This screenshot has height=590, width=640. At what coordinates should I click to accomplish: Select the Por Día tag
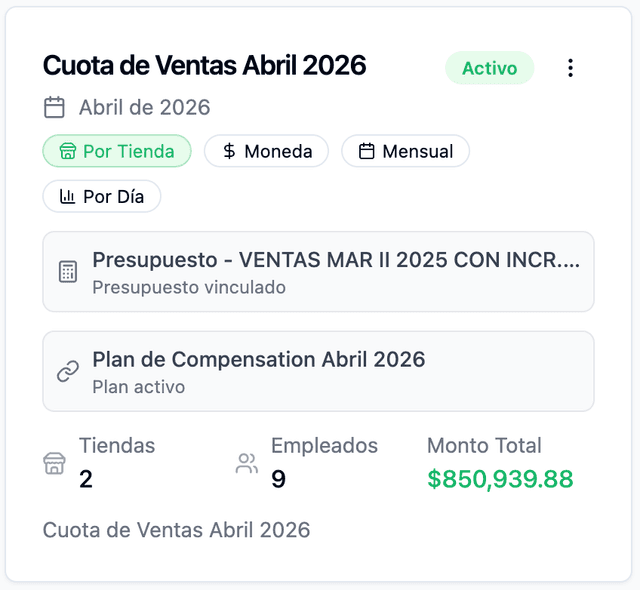coord(102,196)
